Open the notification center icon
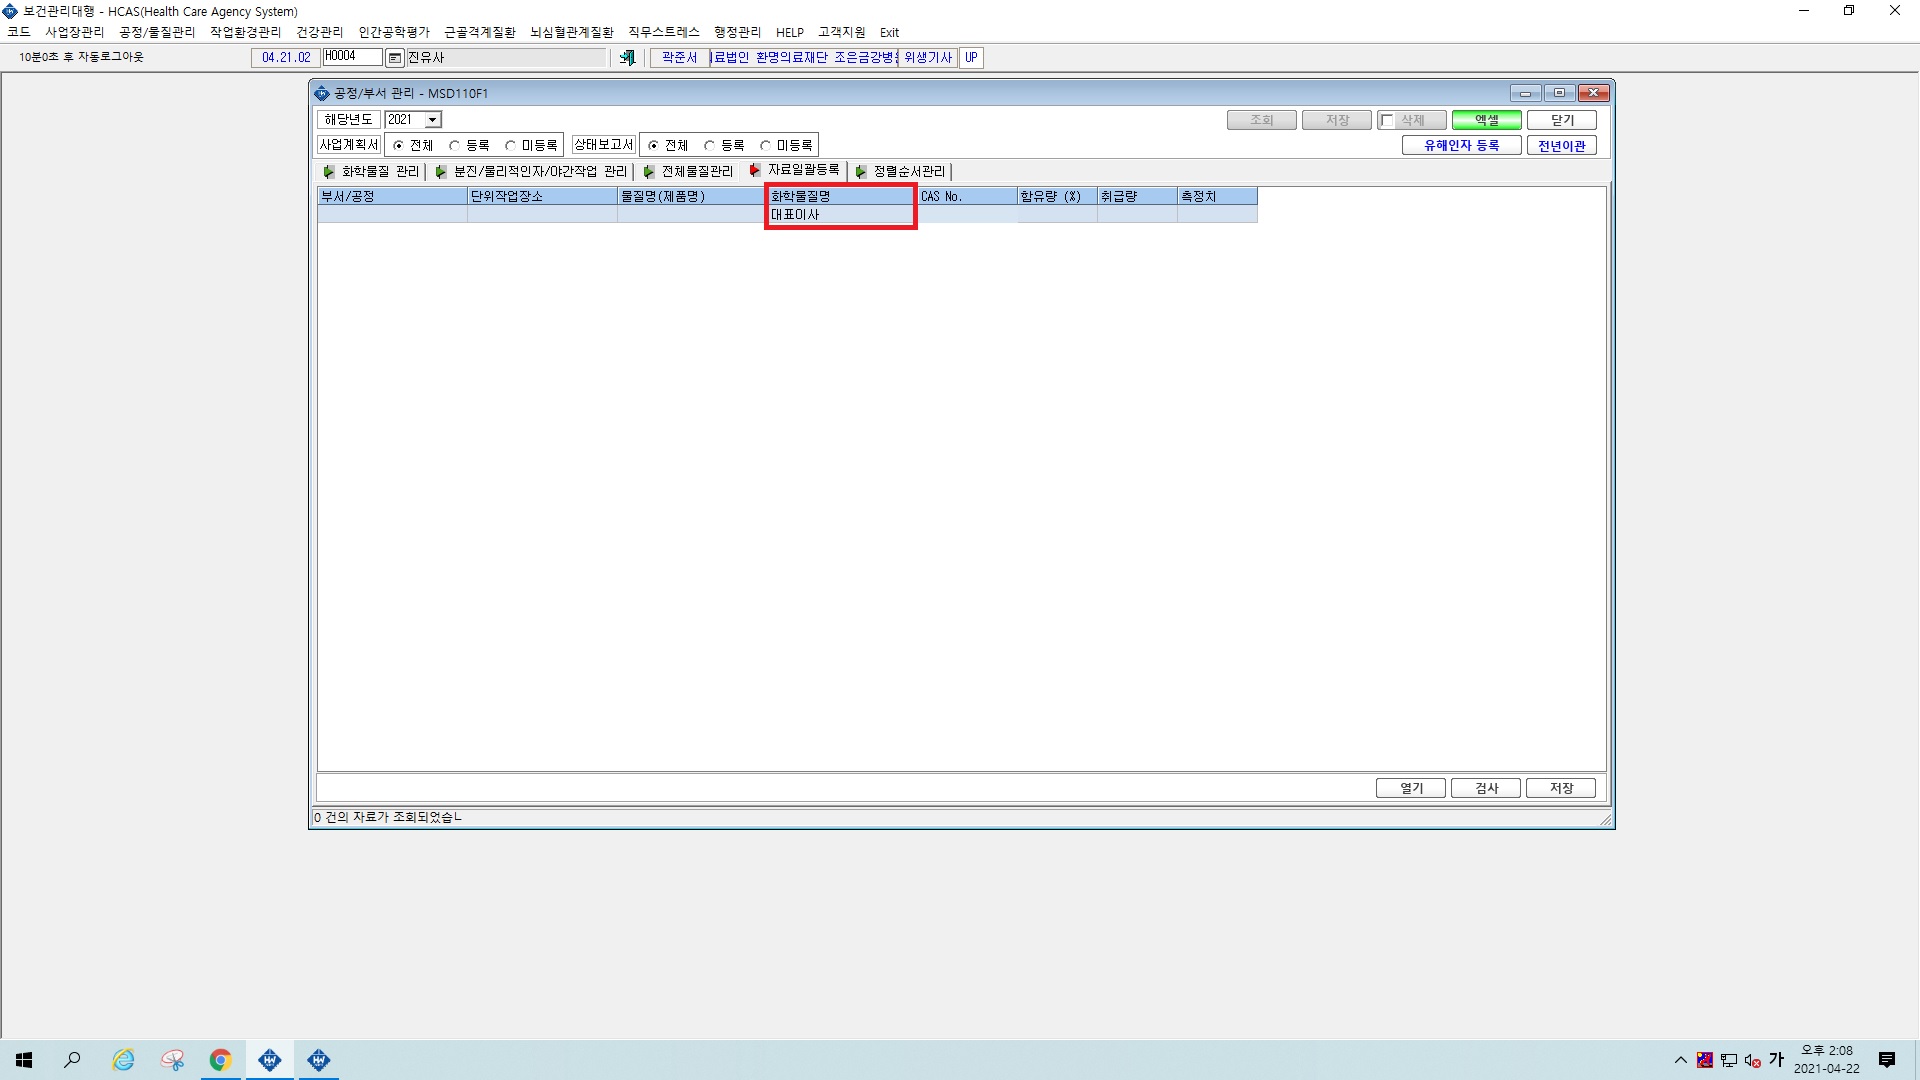 point(1887,1060)
